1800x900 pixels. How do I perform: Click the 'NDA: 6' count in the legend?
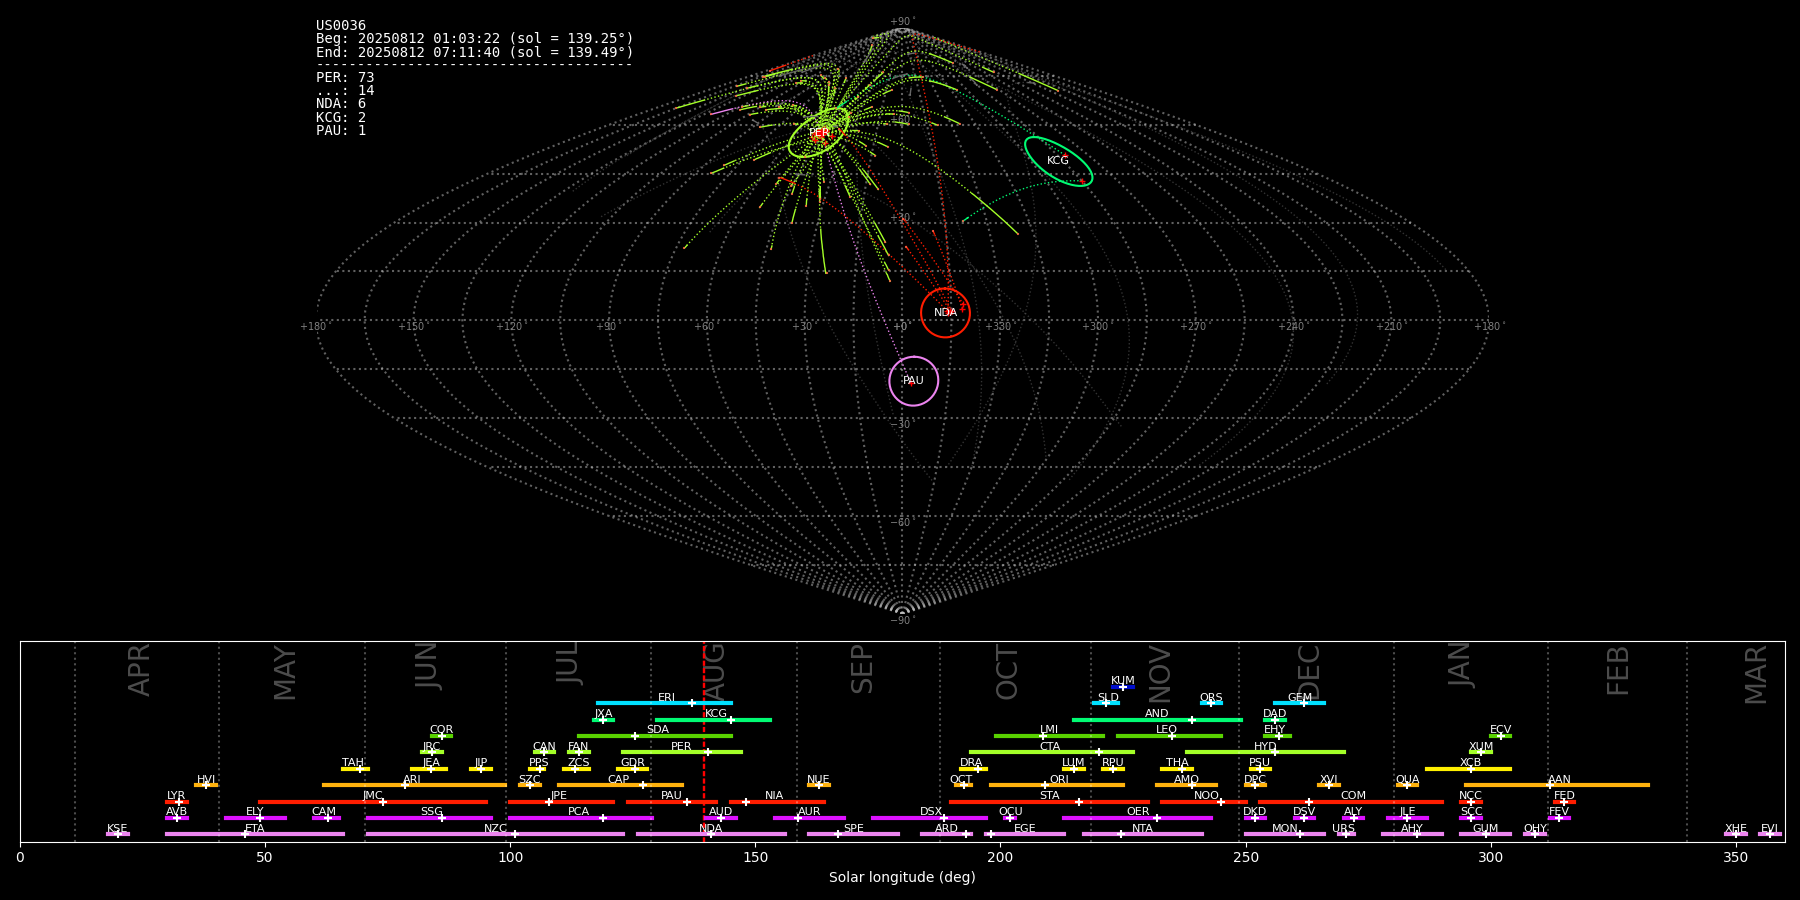[341, 104]
